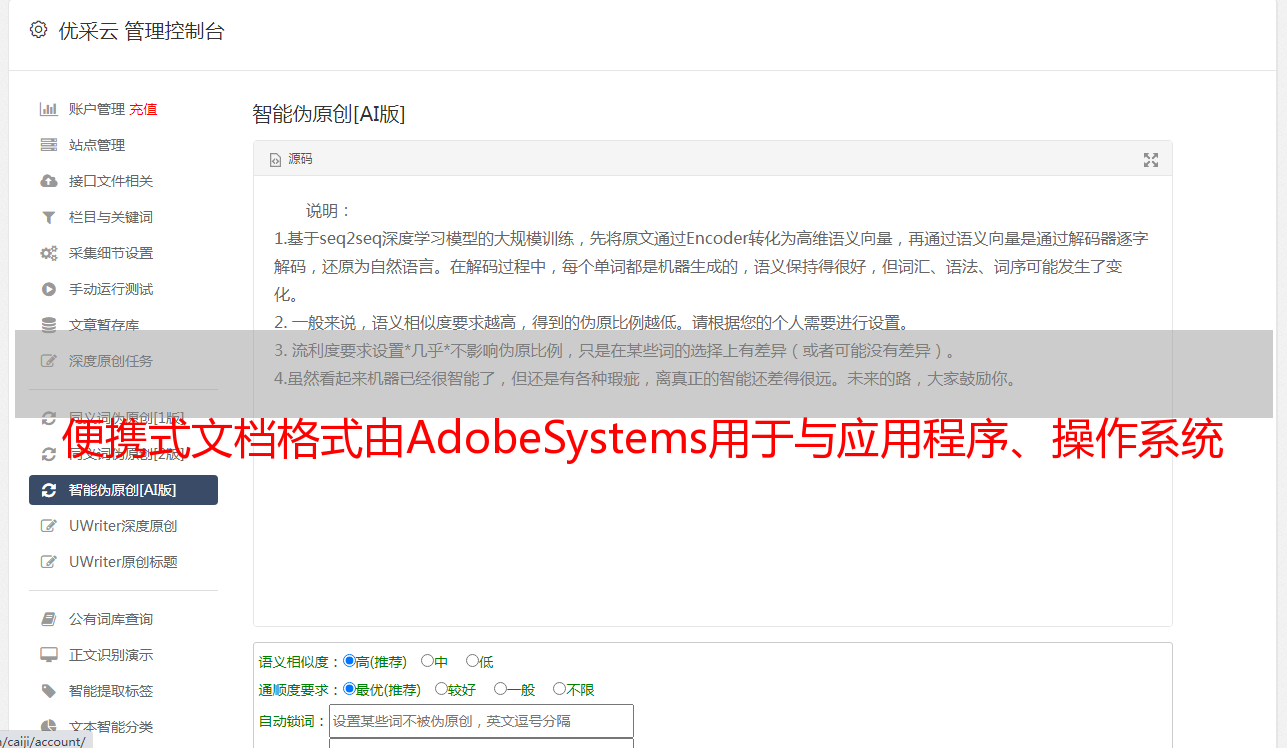1287x748 pixels.
Task: Select 较好 for 通顺度要求
Action: (441, 689)
